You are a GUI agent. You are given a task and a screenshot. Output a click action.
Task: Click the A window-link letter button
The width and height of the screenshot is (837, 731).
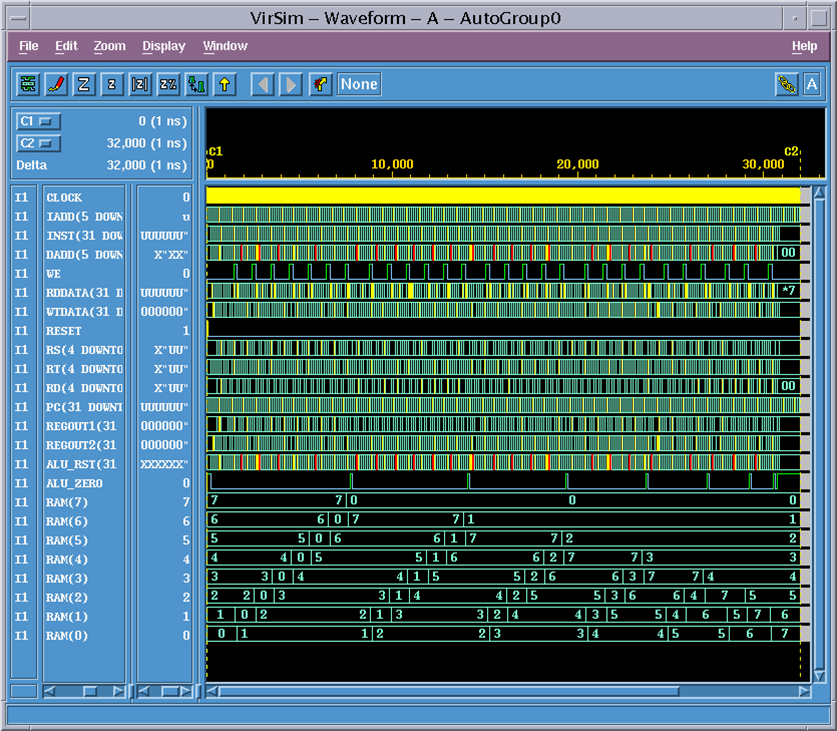pos(812,84)
